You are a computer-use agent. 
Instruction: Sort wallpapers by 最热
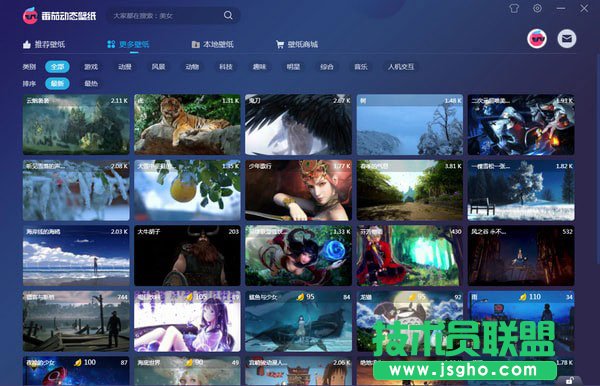[91, 83]
